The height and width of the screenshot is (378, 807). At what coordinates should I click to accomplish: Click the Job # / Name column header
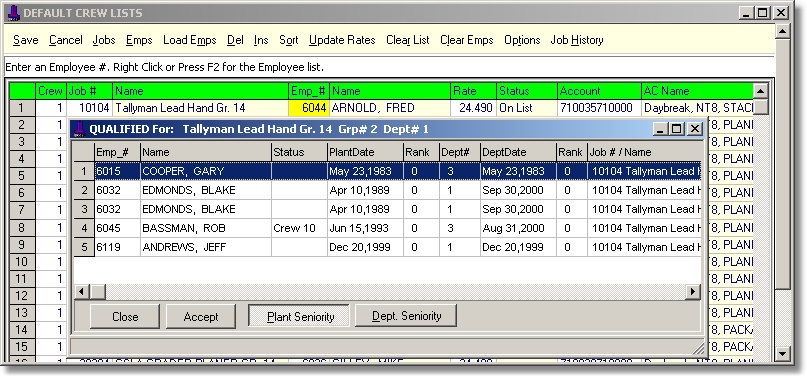pyautogui.click(x=644, y=152)
